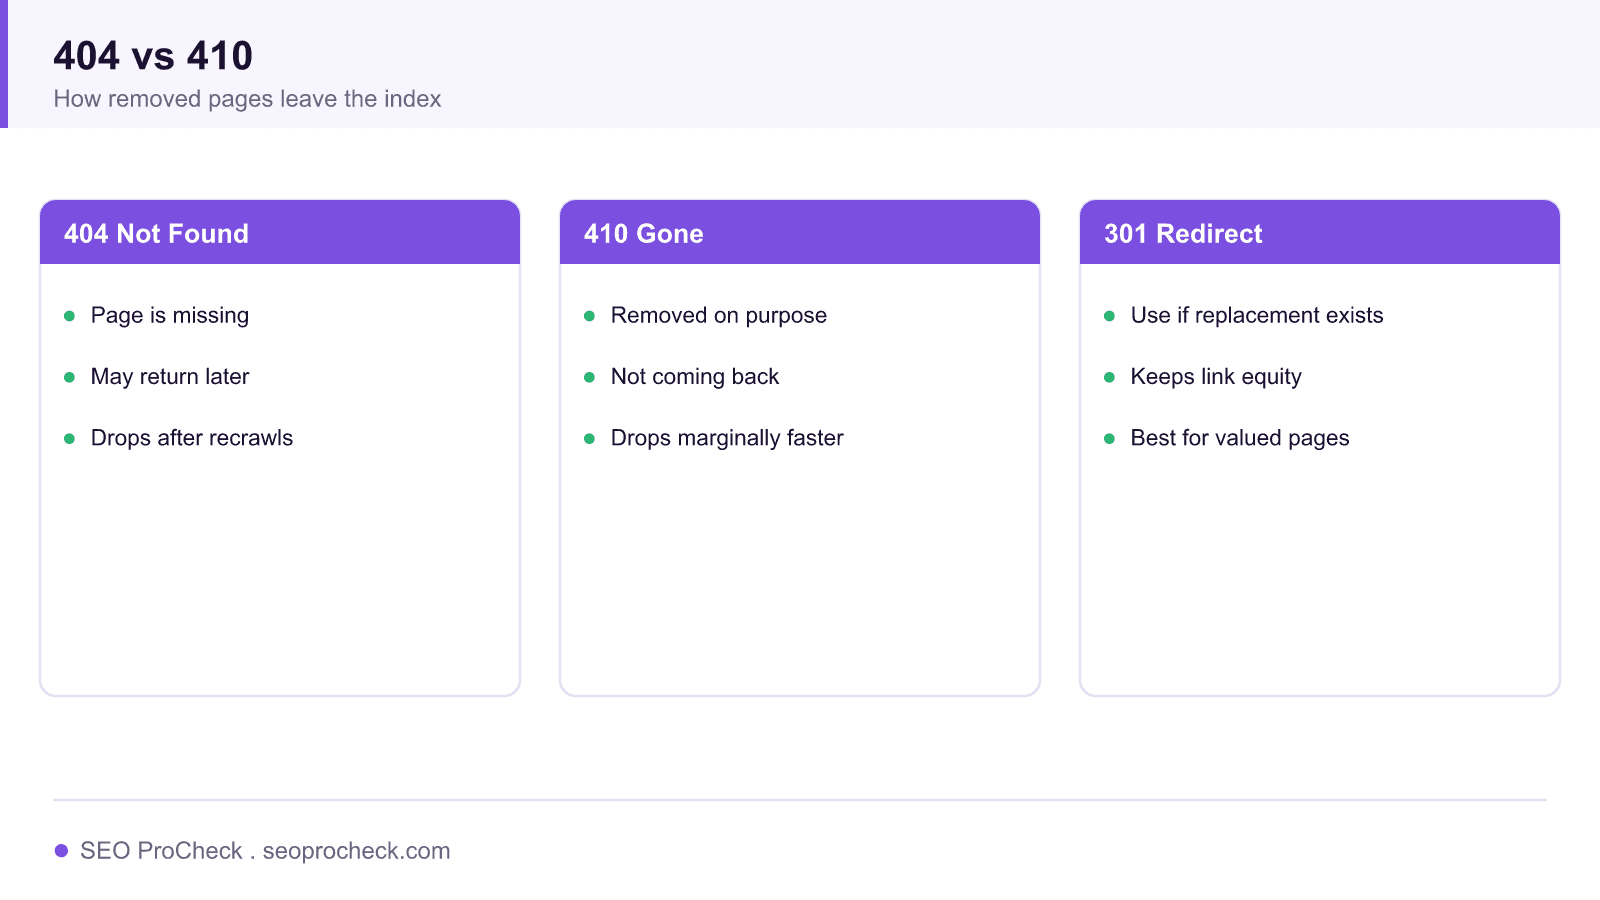
Task: Select the 'Best for valued pages' bullet text
Action: pos(1240,438)
